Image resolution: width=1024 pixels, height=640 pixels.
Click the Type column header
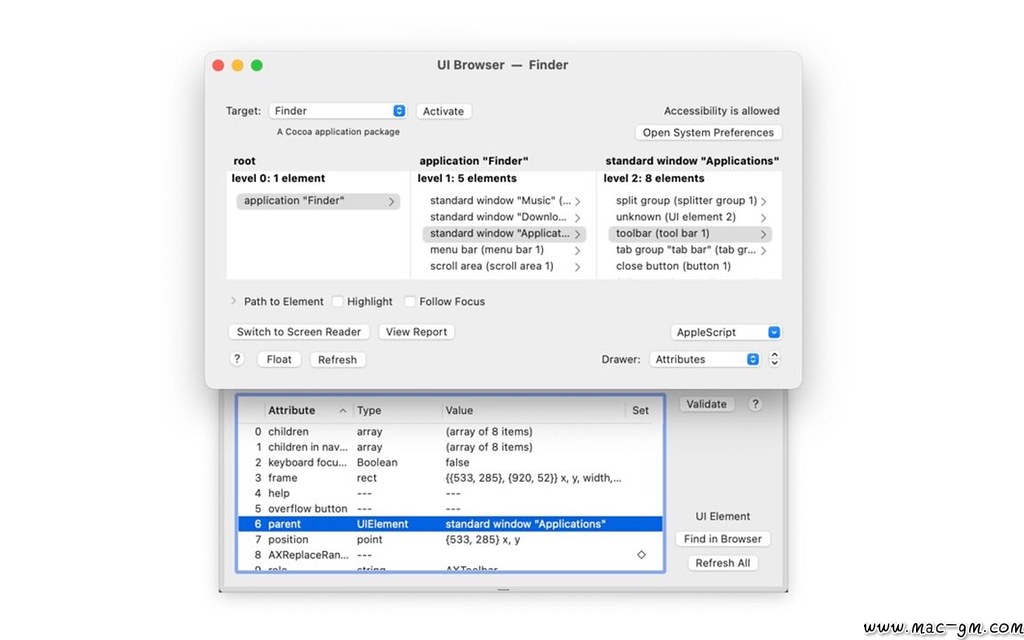398,411
